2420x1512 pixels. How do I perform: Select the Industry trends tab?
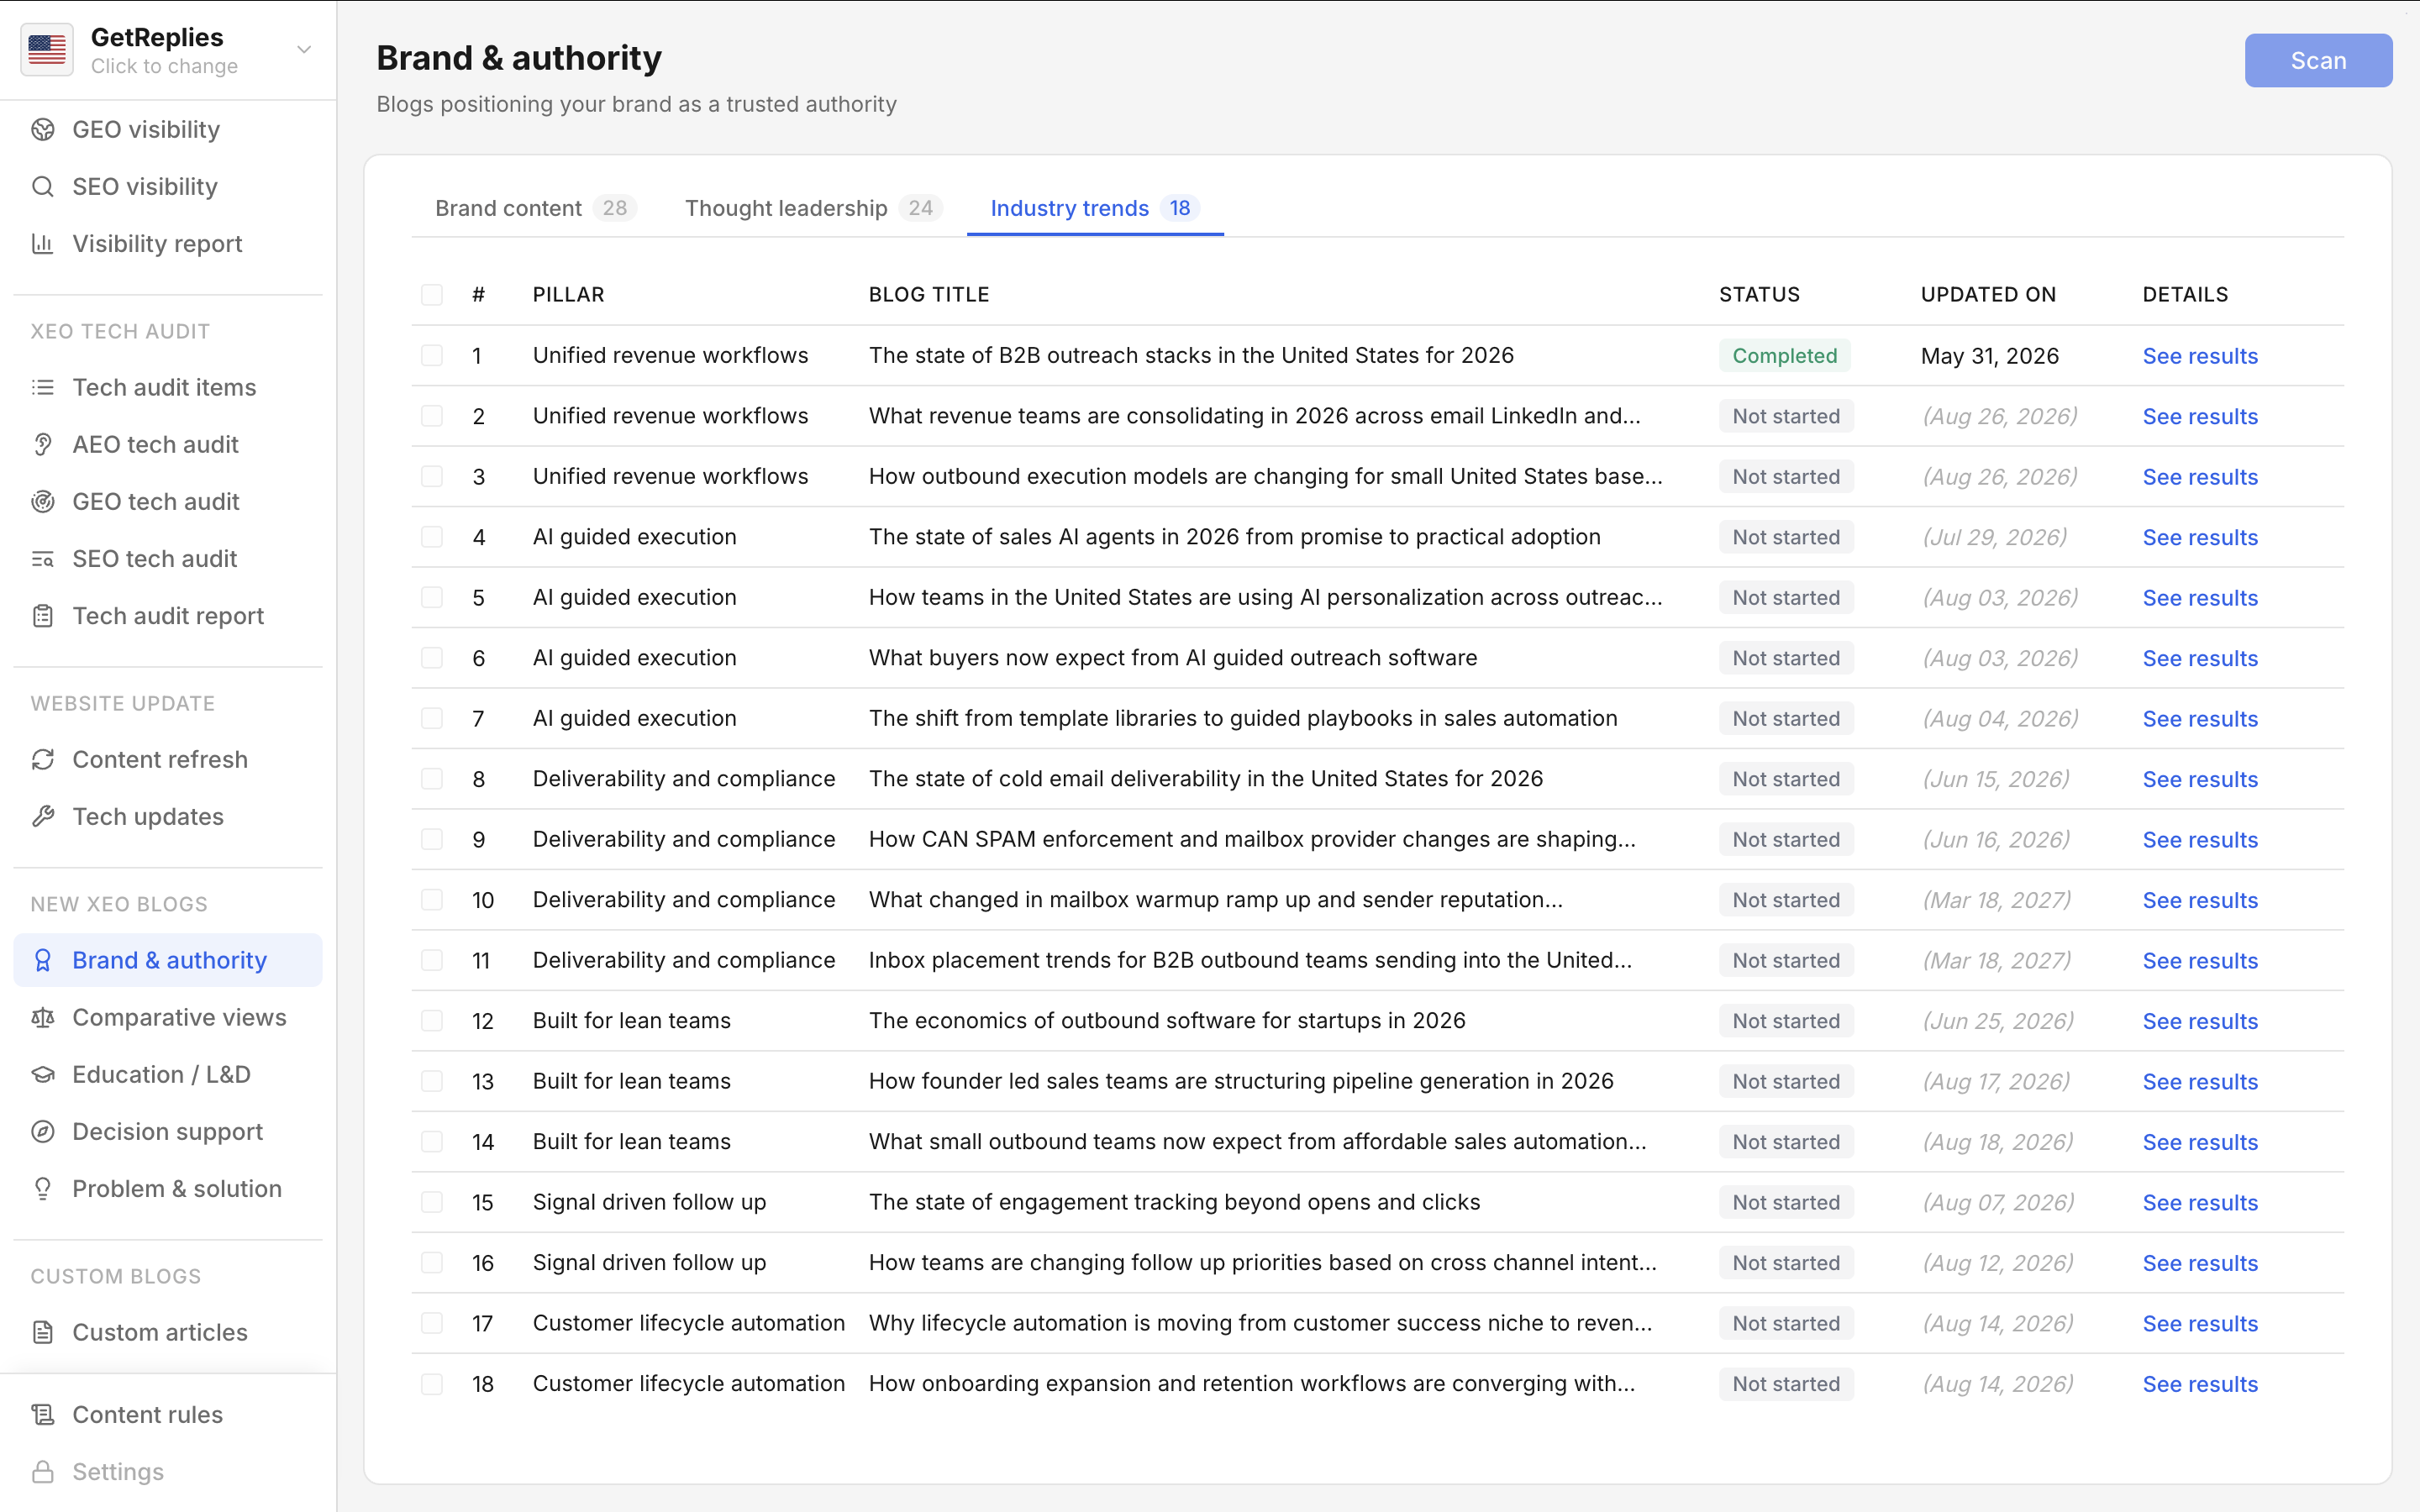click(1095, 208)
